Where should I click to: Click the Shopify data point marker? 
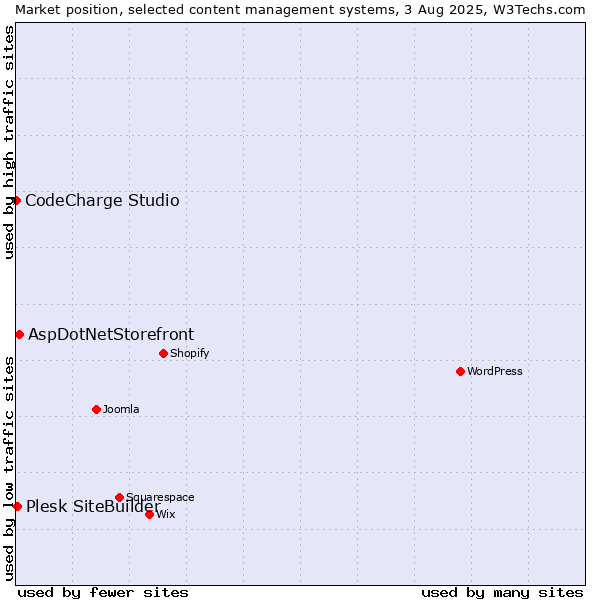(x=163, y=354)
